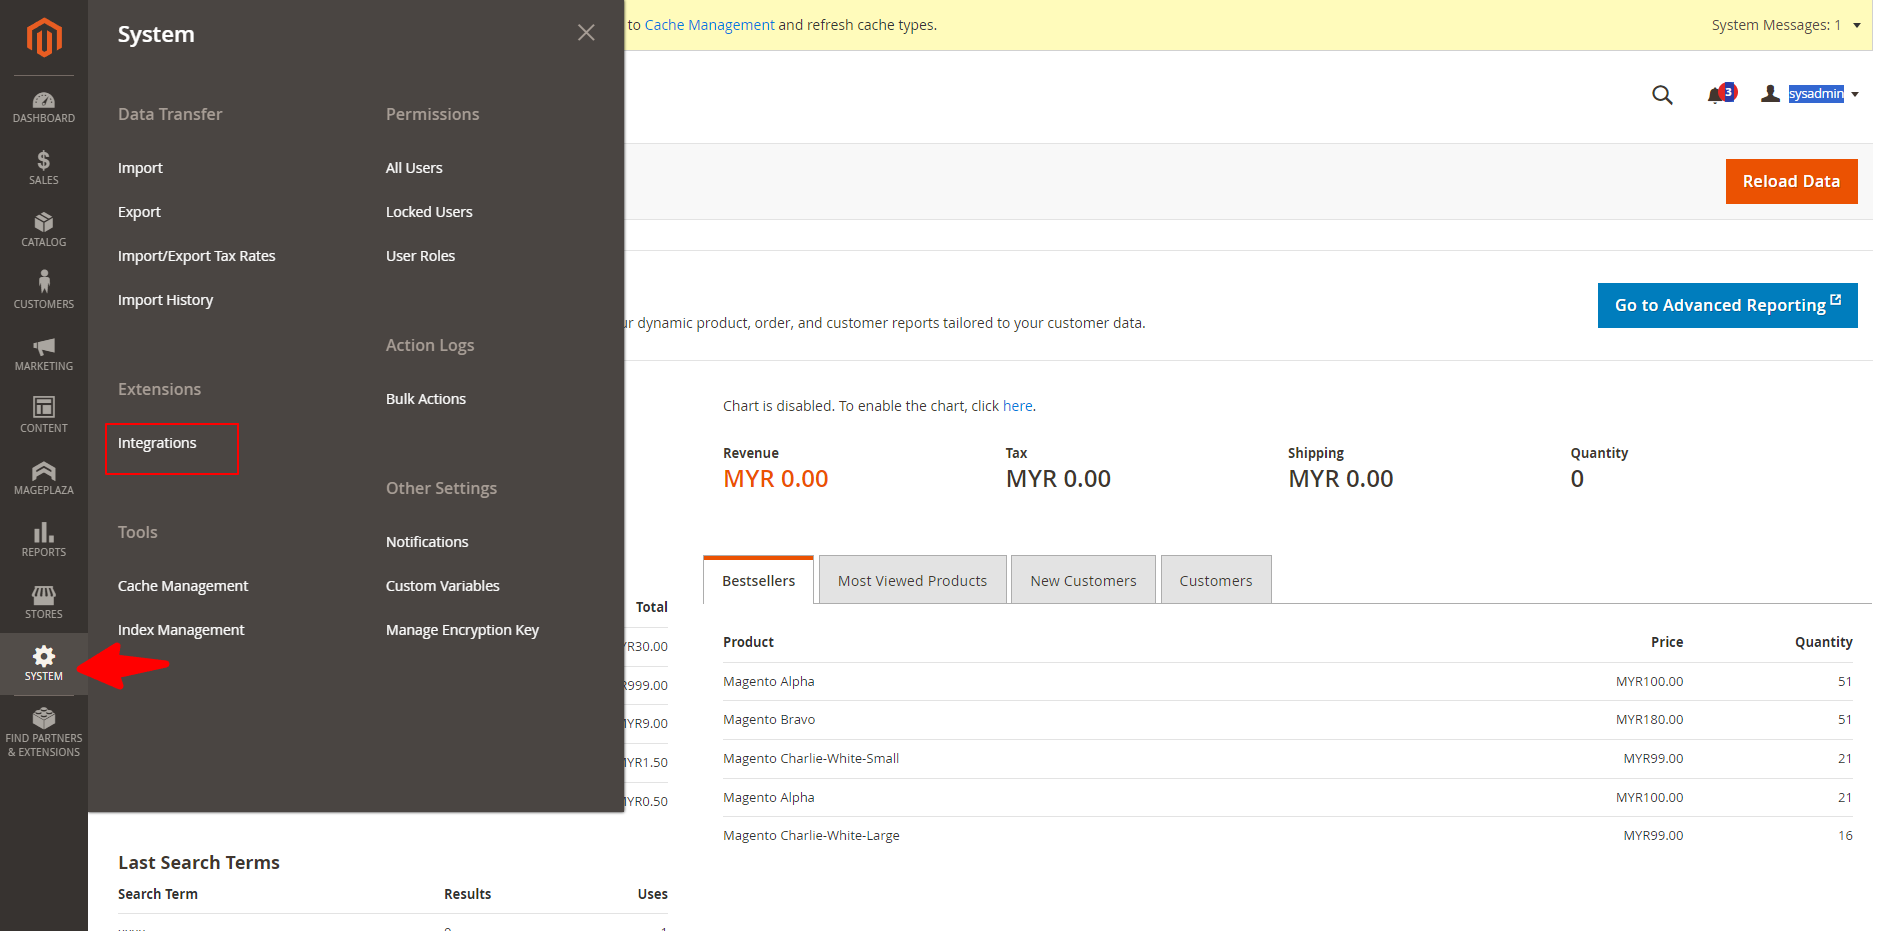The width and height of the screenshot is (1903, 931).
Task: Open the Sales menu icon
Action: point(43,168)
